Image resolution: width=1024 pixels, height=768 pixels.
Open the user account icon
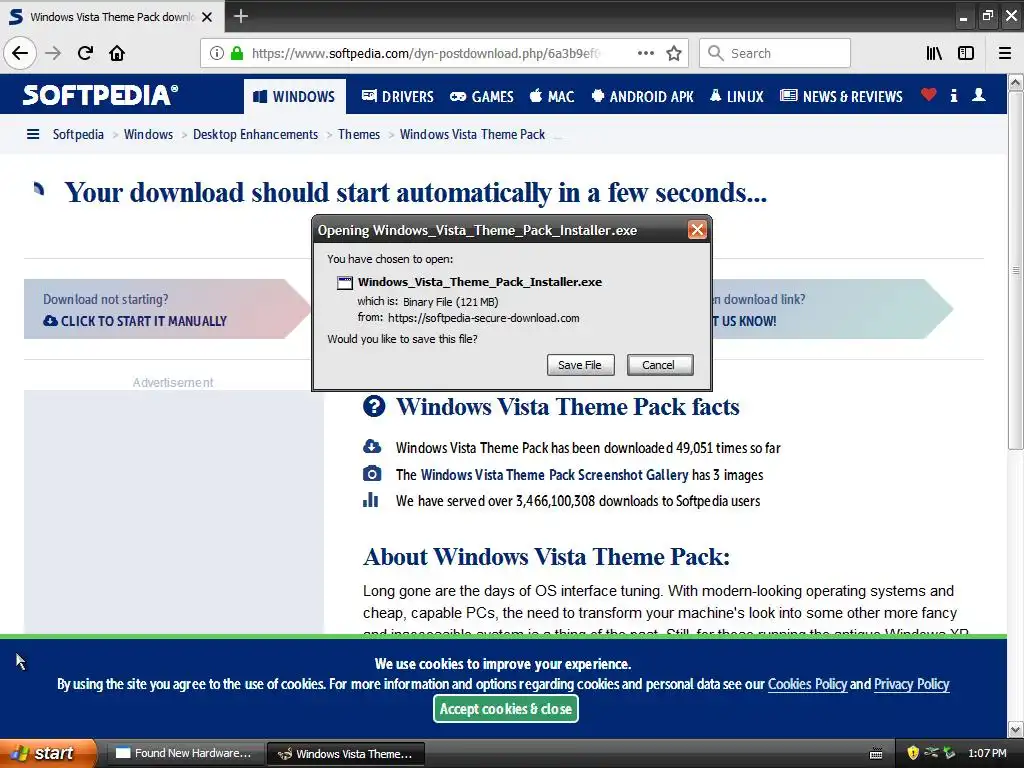(x=979, y=95)
